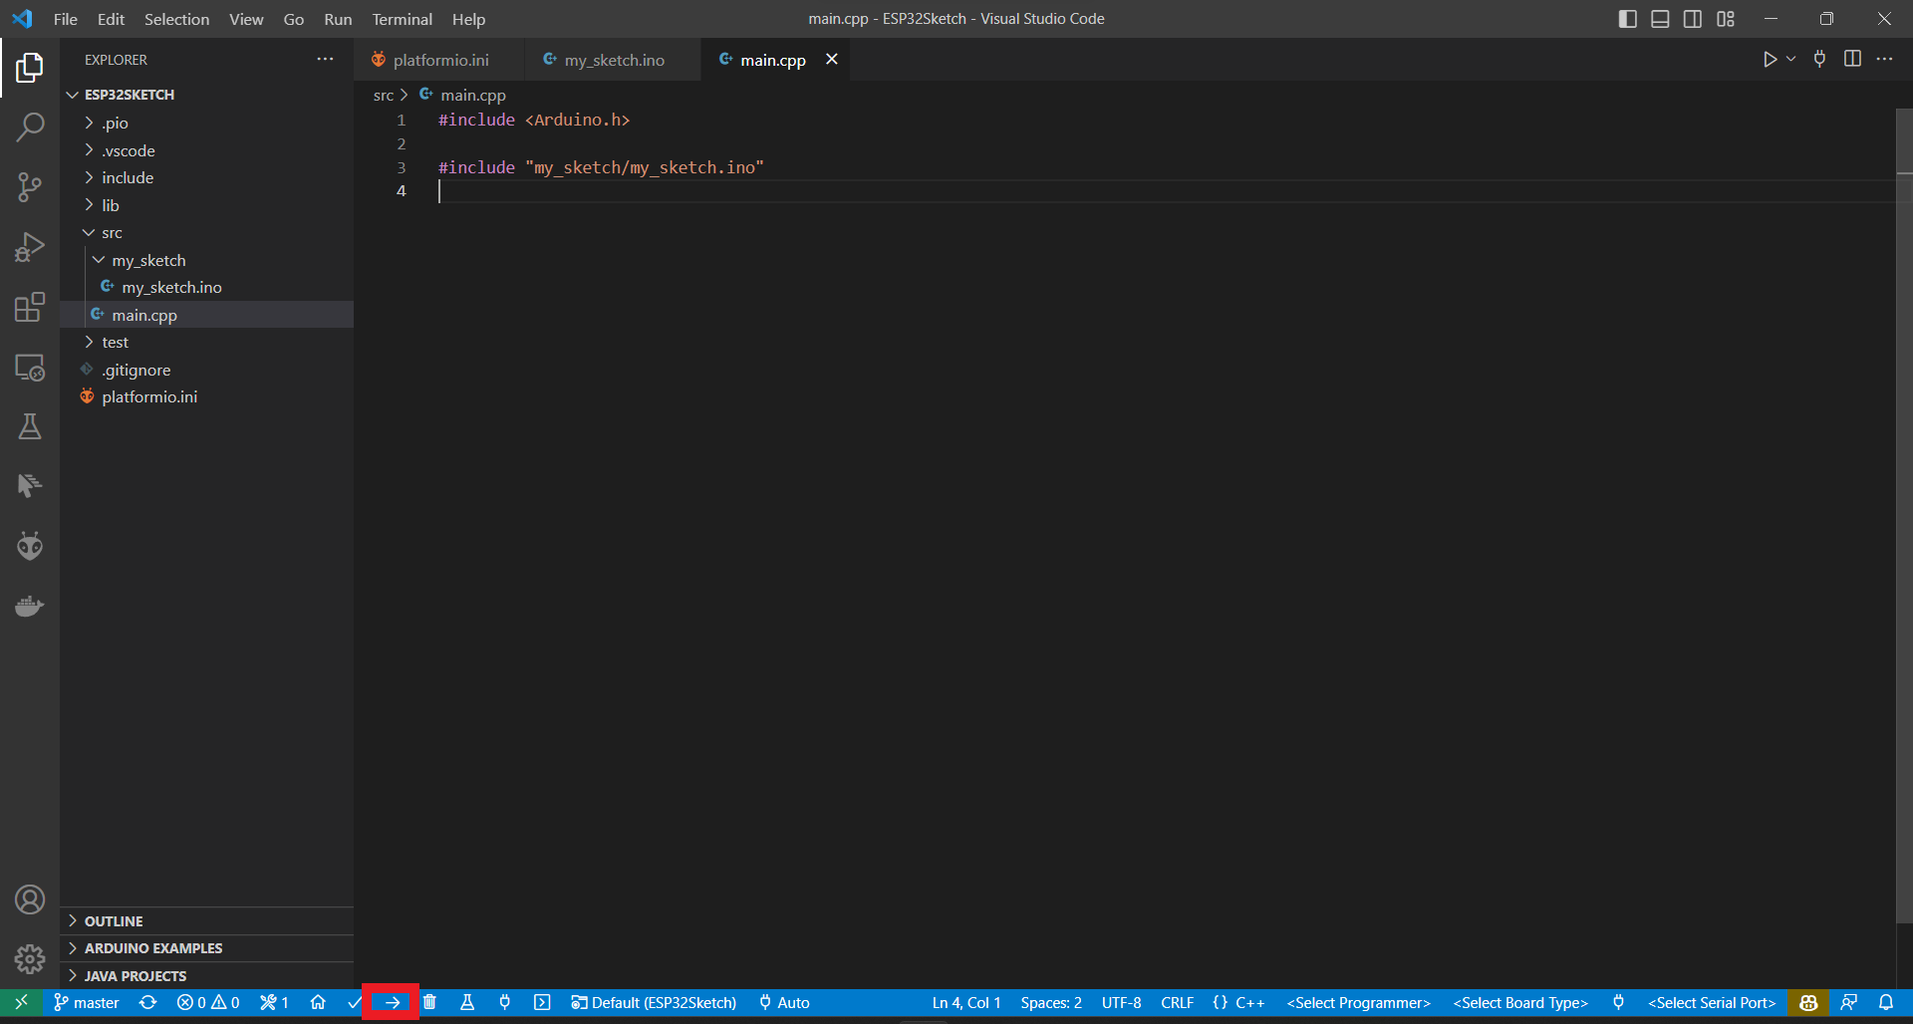The width and height of the screenshot is (1913, 1024).
Task: Click the PlatformIO Test flask icon in status bar
Action: pos(467,1002)
